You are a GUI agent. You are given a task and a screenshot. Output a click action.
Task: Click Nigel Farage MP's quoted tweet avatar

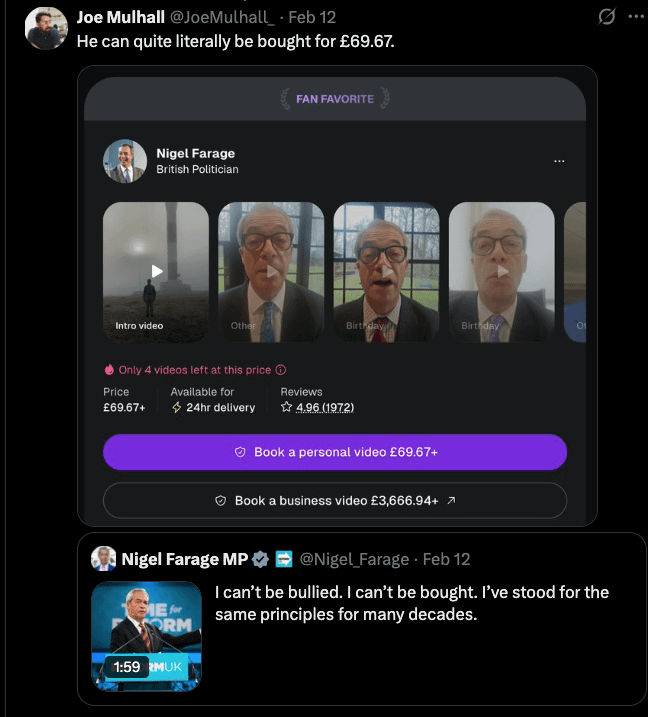tap(104, 559)
